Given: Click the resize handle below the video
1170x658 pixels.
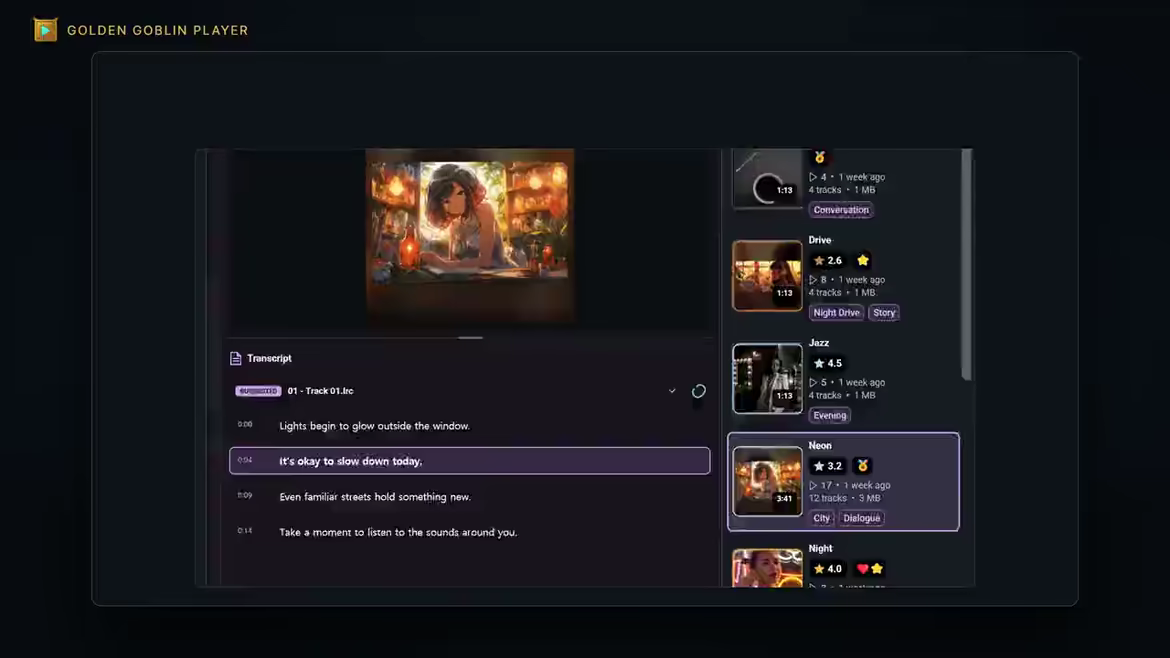Looking at the screenshot, I should pos(470,338).
